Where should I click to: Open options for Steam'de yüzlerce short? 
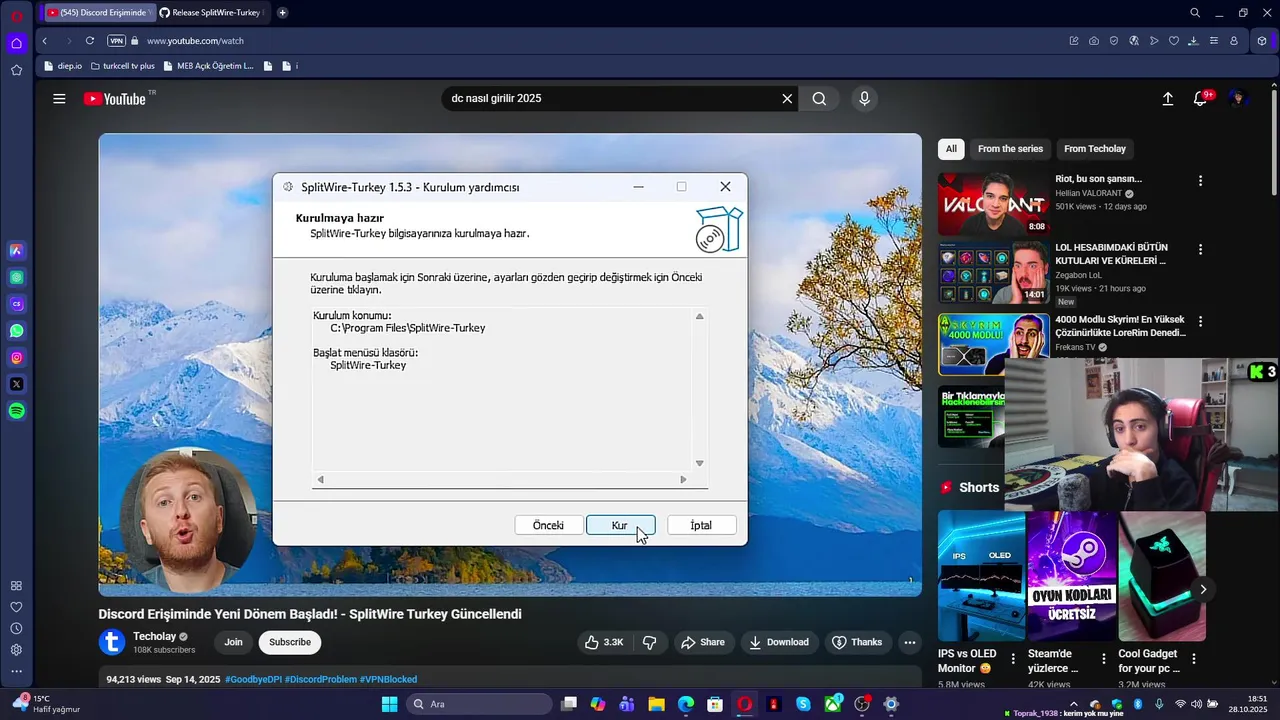coord(1104,659)
